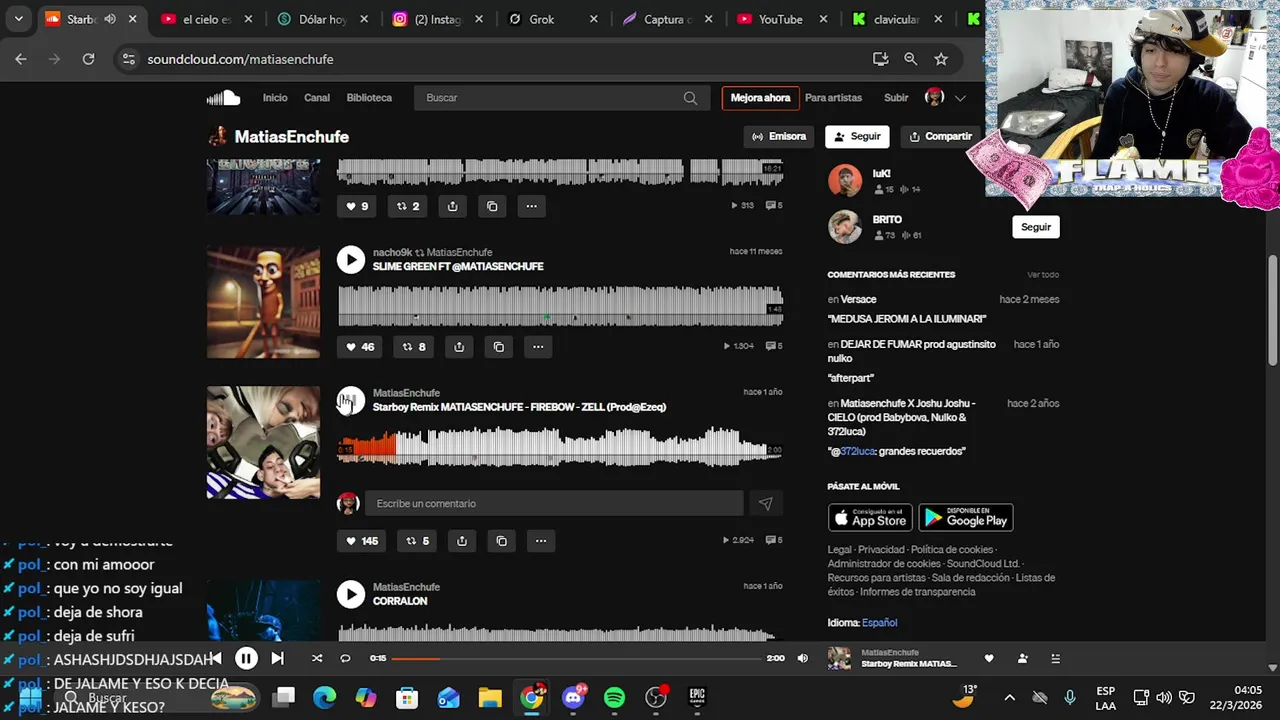Screen dimensions: 1280x720
Task: Seek within SLIME GREEN waveform
Action: tap(560, 306)
